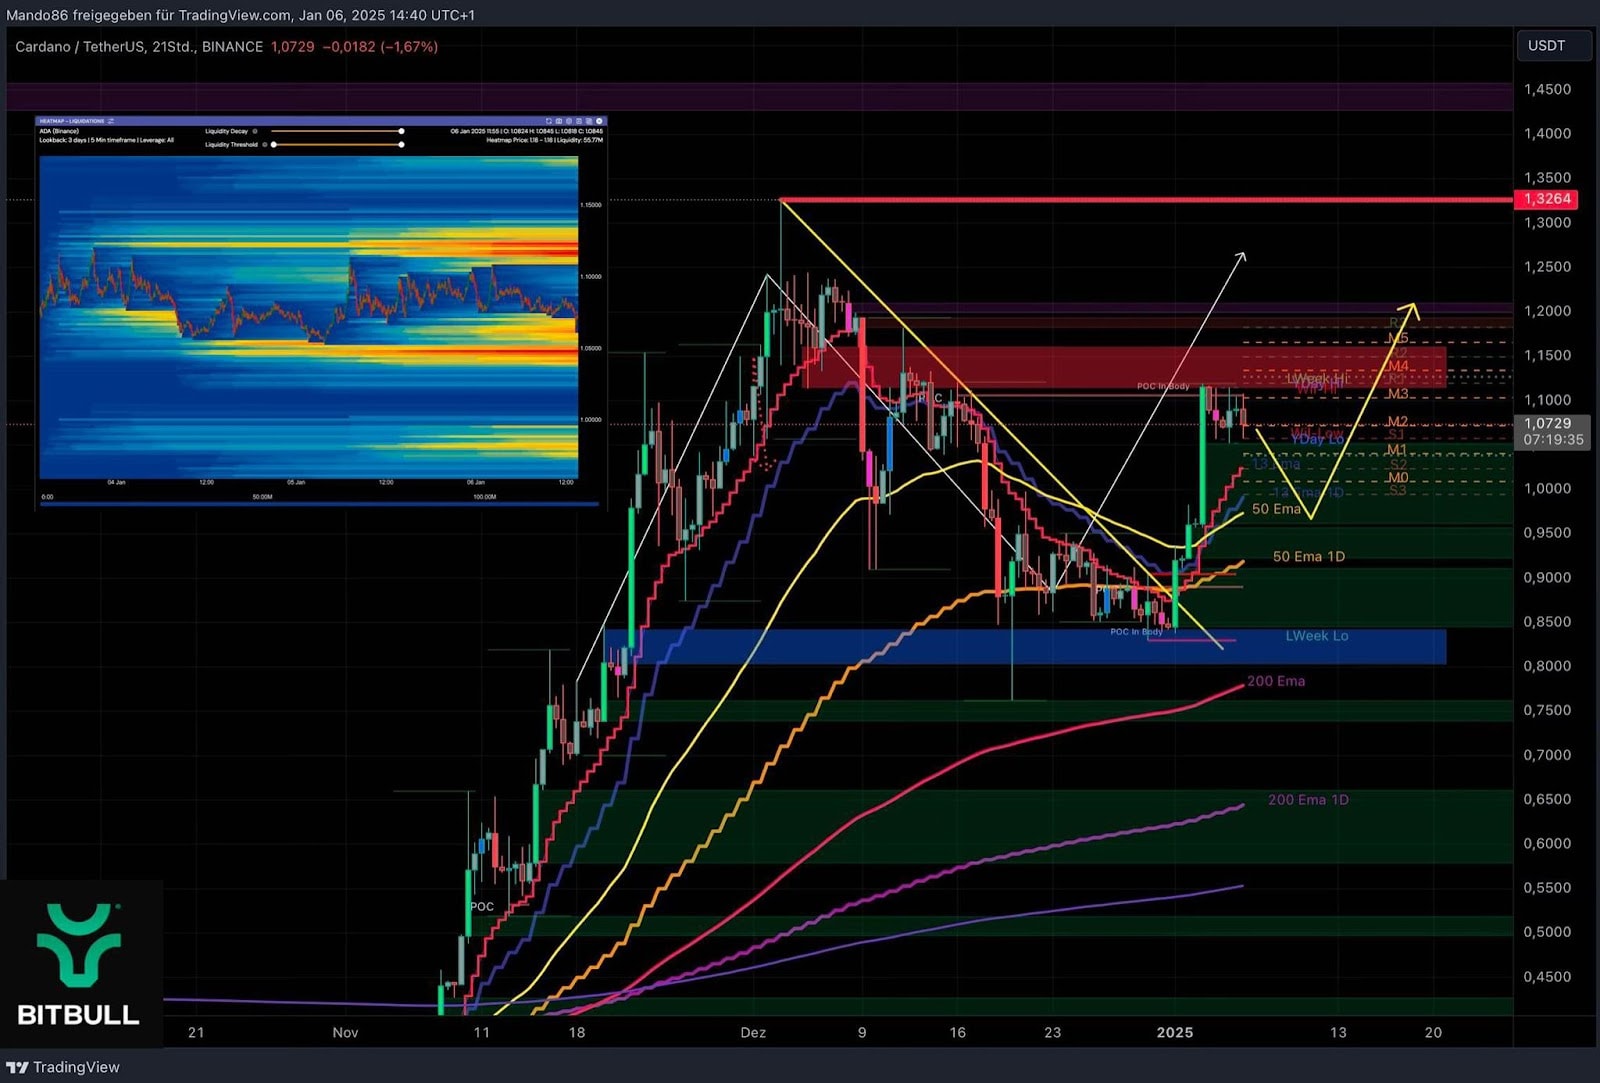Image resolution: width=1600 pixels, height=1083 pixels.
Task: Open the USDT currency selector
Action: click(x=1554, y=46)
